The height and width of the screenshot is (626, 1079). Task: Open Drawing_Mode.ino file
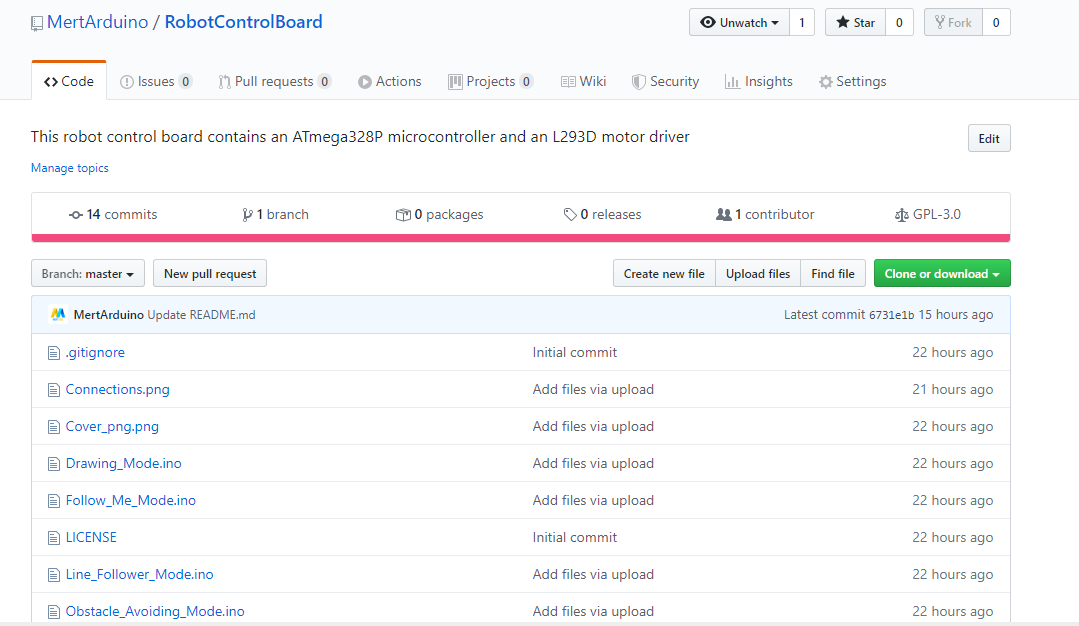124,464
